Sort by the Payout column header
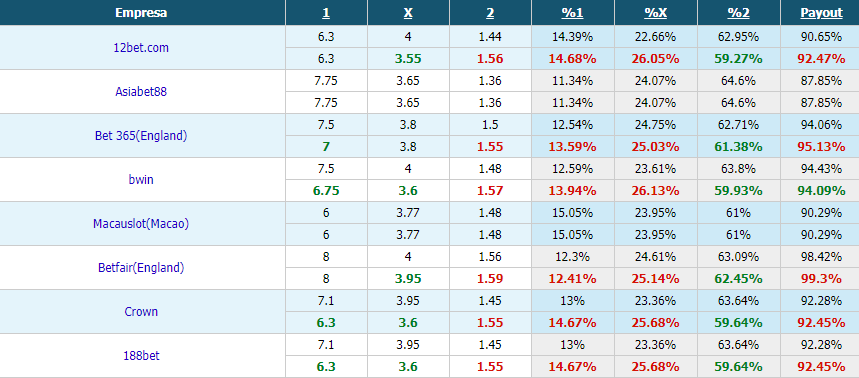 [x=821, y=13]
